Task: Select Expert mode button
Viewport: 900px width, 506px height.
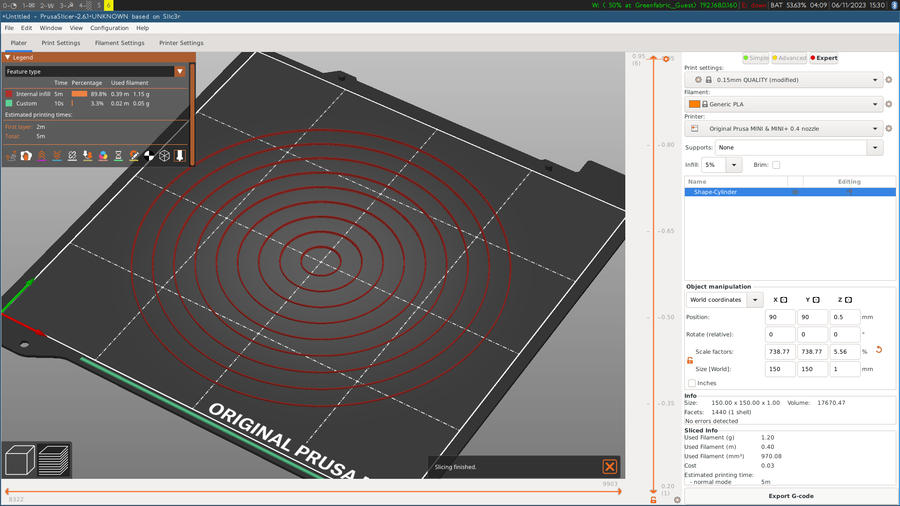Action: tap(824, 58)
